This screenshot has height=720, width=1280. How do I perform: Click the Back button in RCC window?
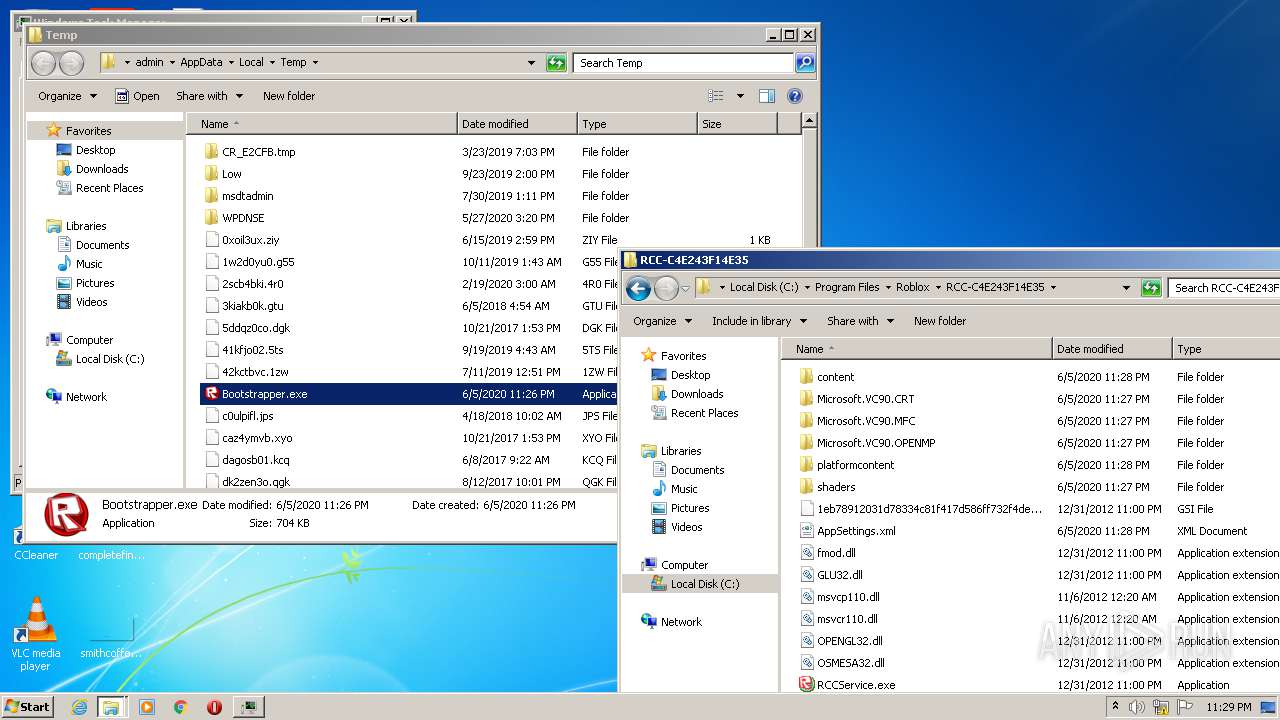pos(638,288)
